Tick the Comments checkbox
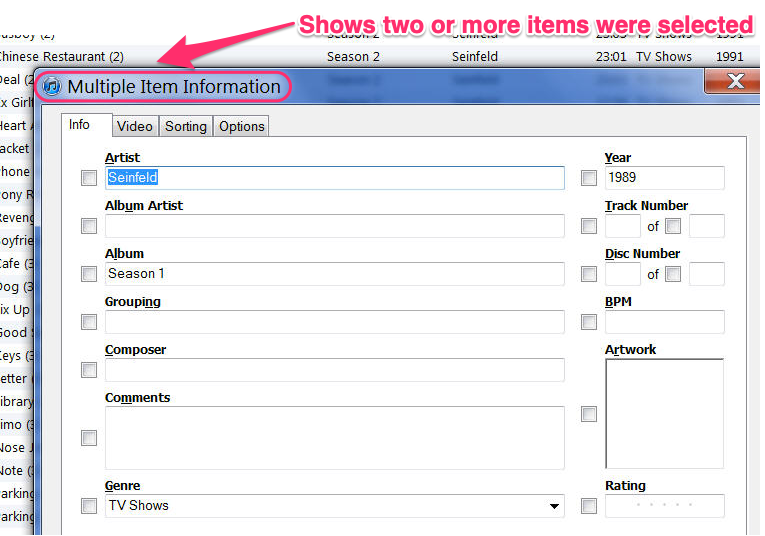This screenshot has height=536, width=765. 89,438
